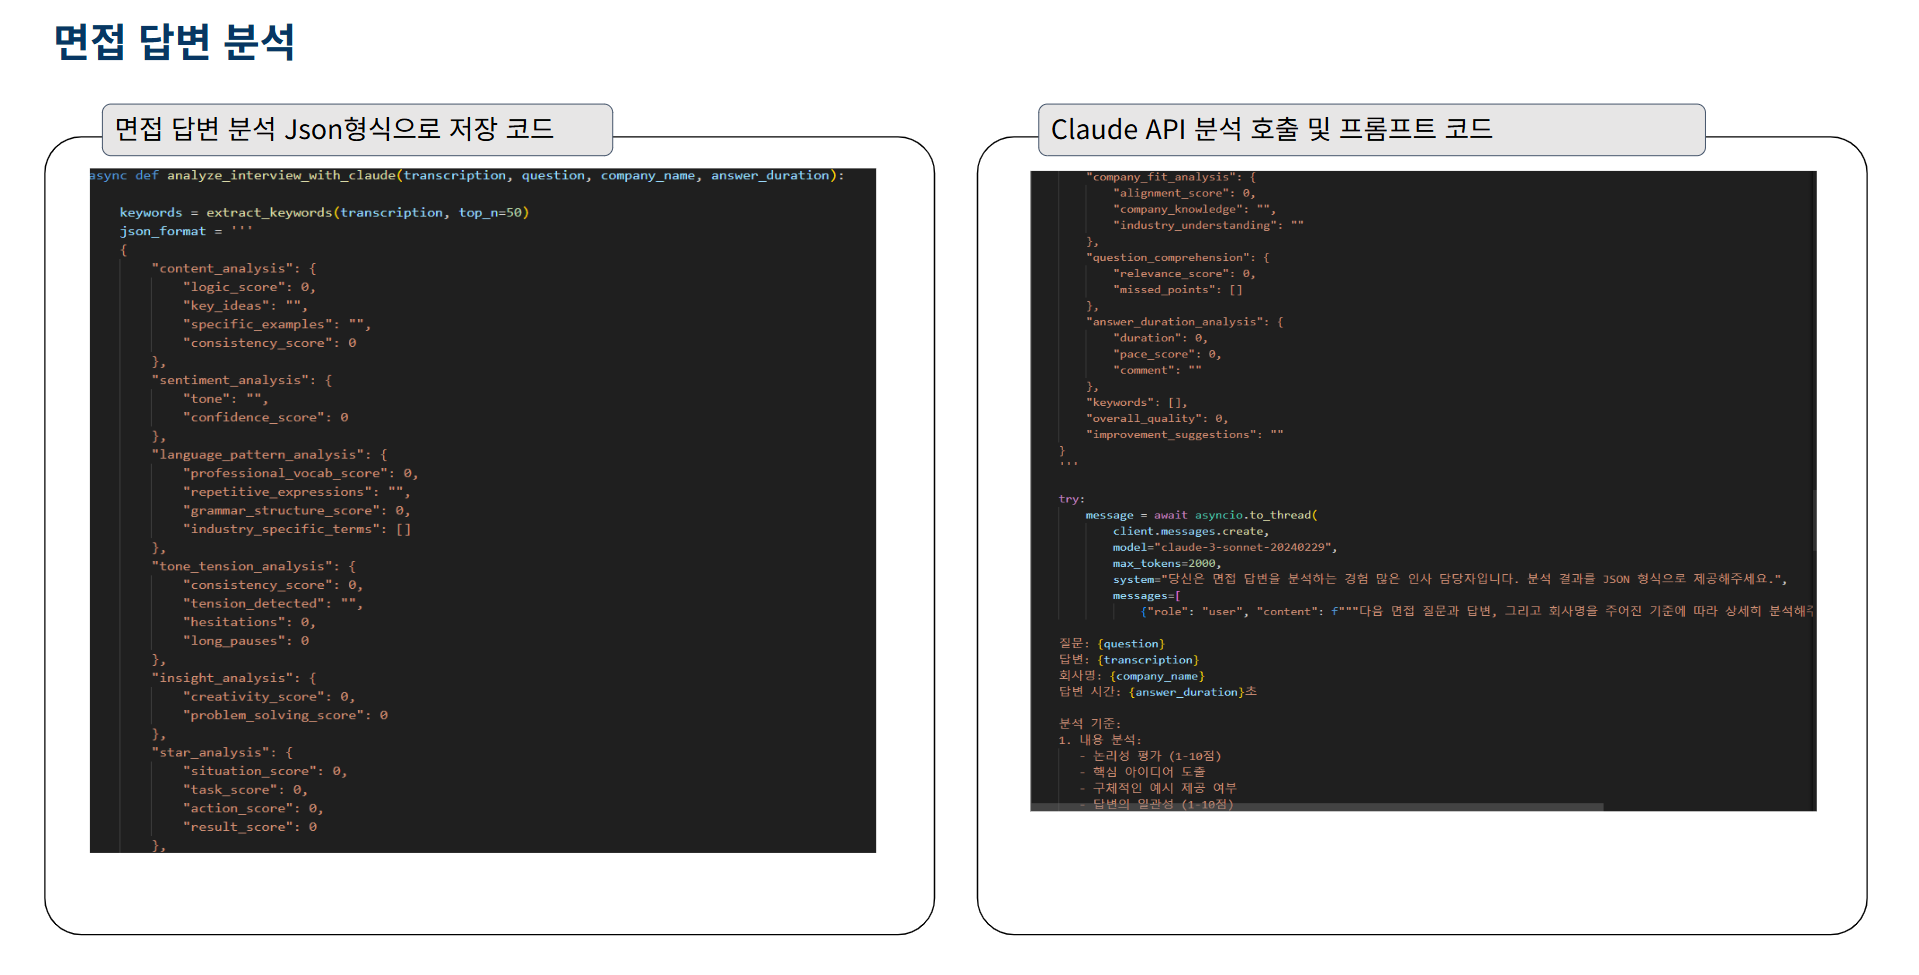Select the '면접 답변 분석 Json형식으로 저장 코드' label box

tap(357, 130)
